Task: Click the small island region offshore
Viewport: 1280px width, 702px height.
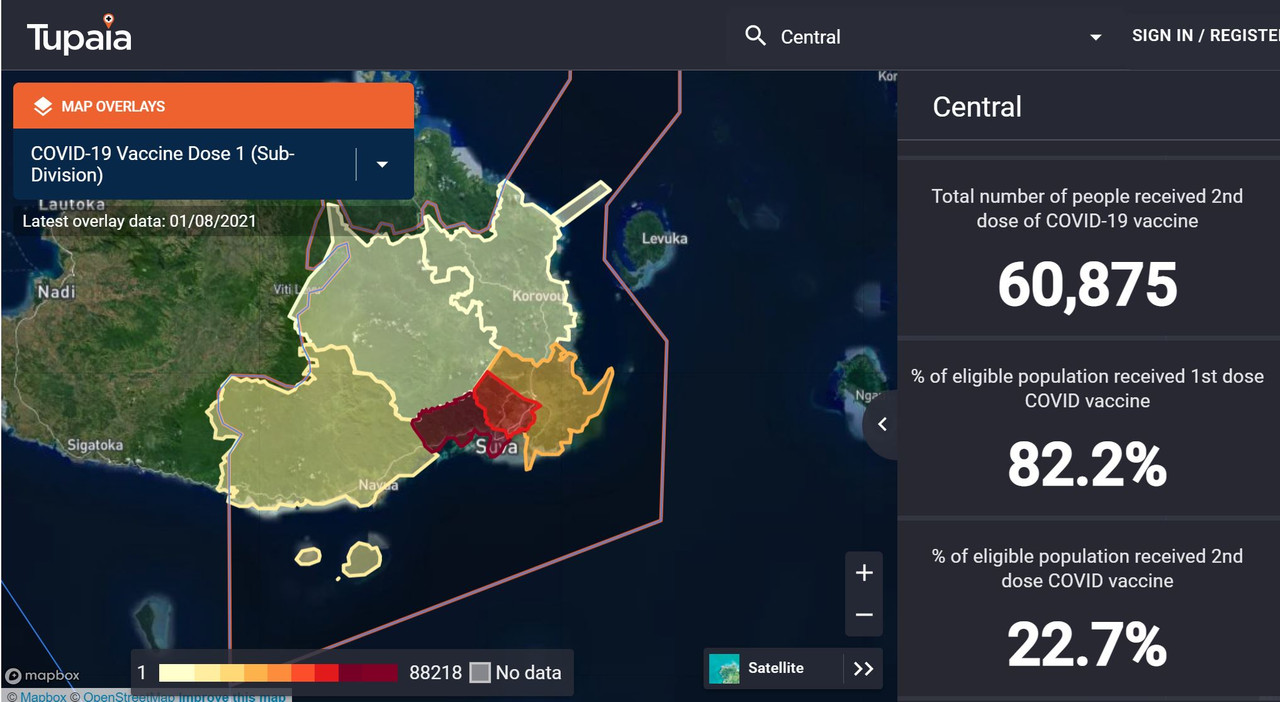Action: [362, 558]
